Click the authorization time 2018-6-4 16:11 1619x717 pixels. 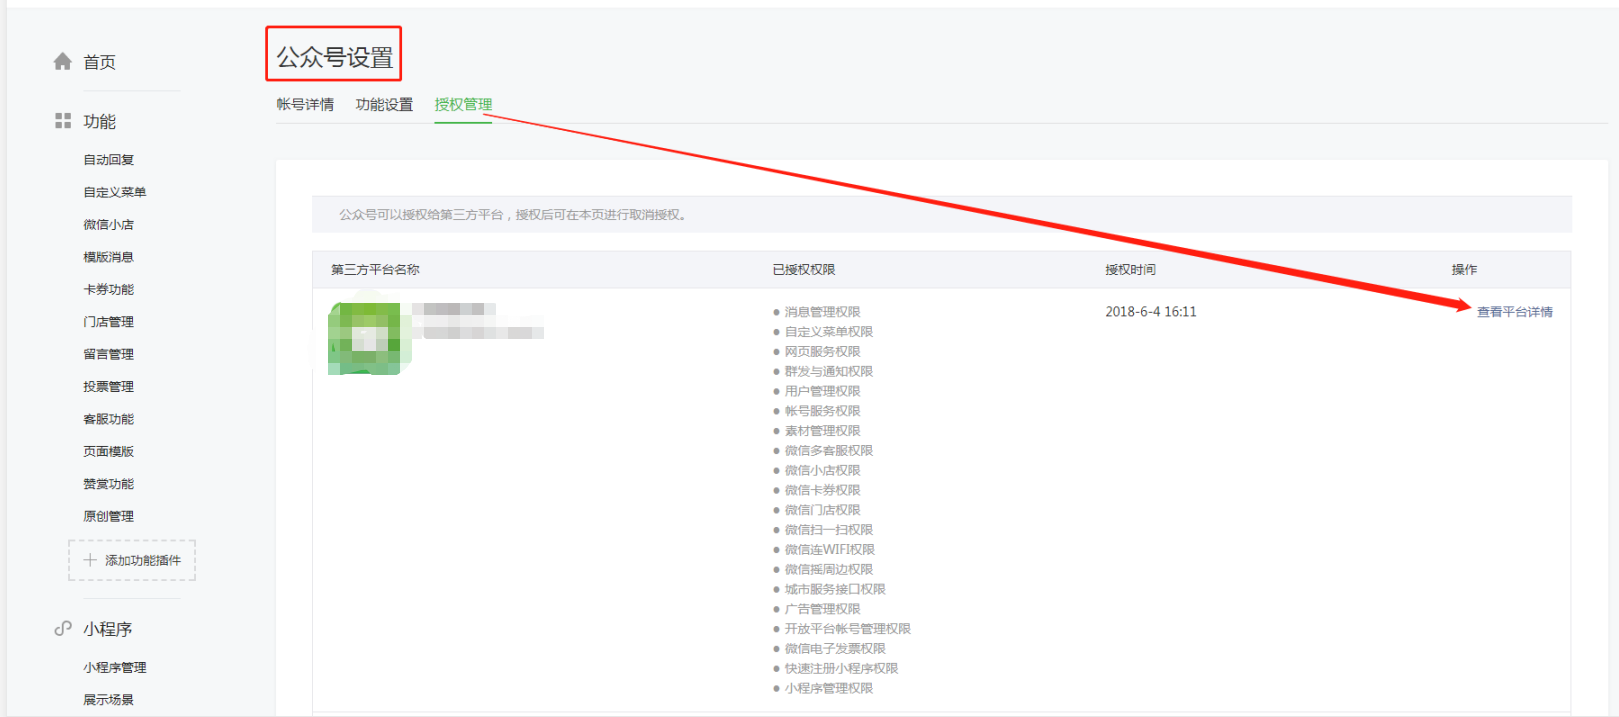click(x=1151, y=312)
